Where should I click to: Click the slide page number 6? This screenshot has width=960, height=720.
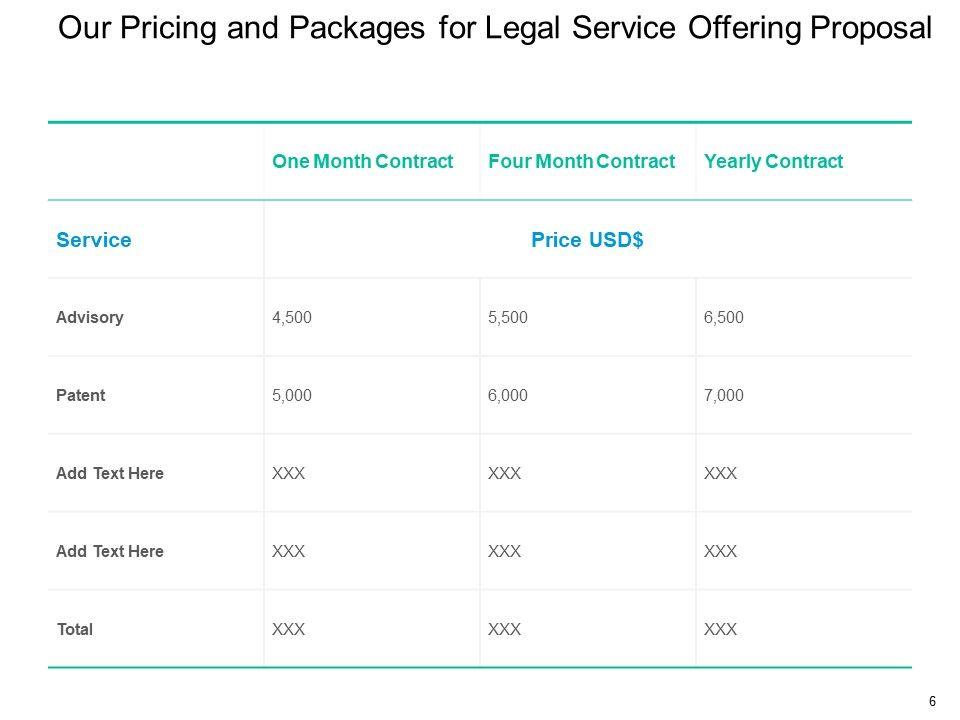click(x=932, y=700)
